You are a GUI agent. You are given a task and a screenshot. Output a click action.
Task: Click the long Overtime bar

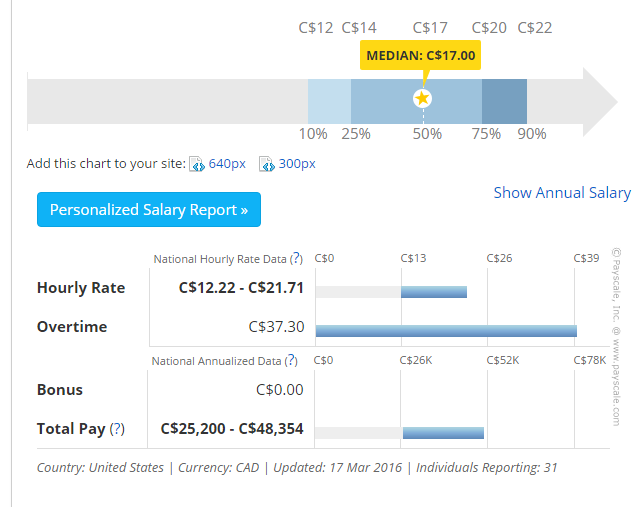point(446,330)
